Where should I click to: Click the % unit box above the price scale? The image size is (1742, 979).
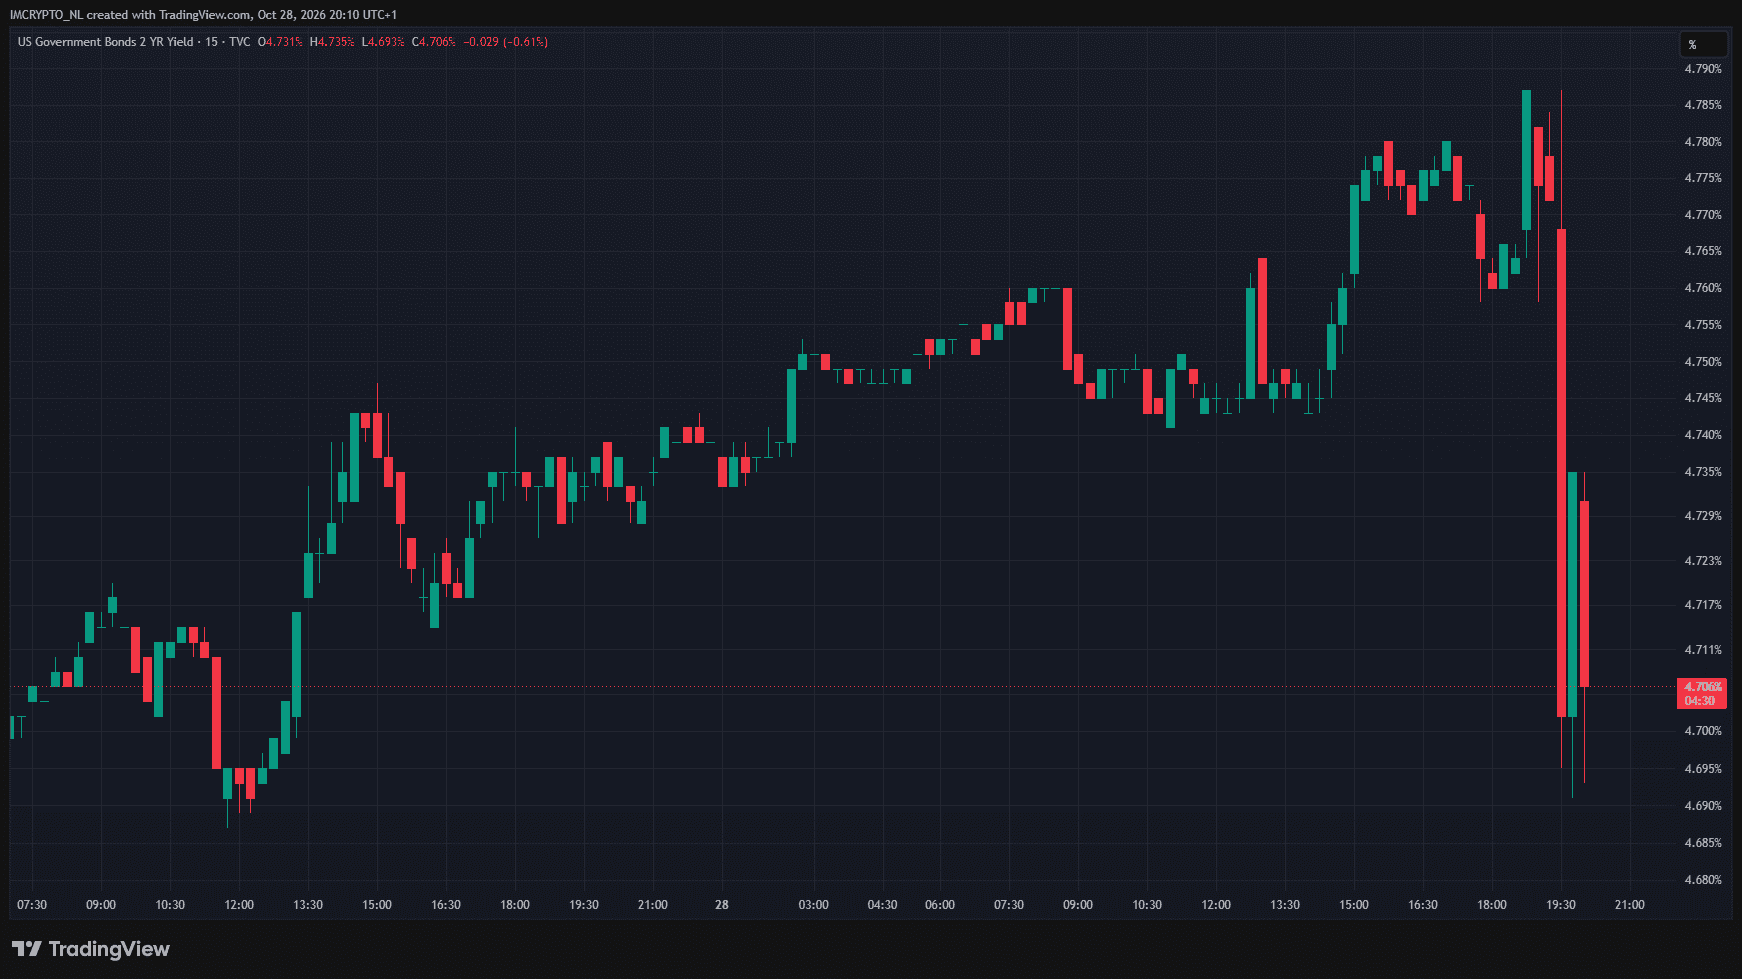pos(1702,44)
